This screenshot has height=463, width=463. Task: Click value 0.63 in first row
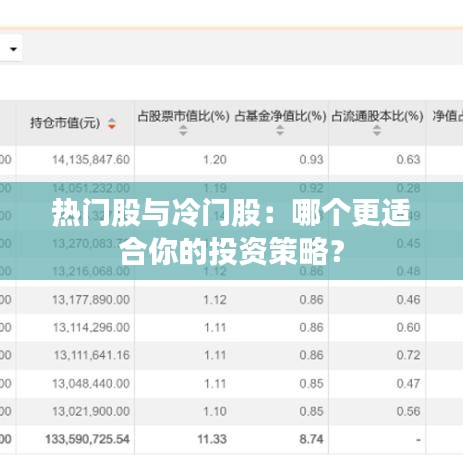pyautogui.click(x=408, y=160)
